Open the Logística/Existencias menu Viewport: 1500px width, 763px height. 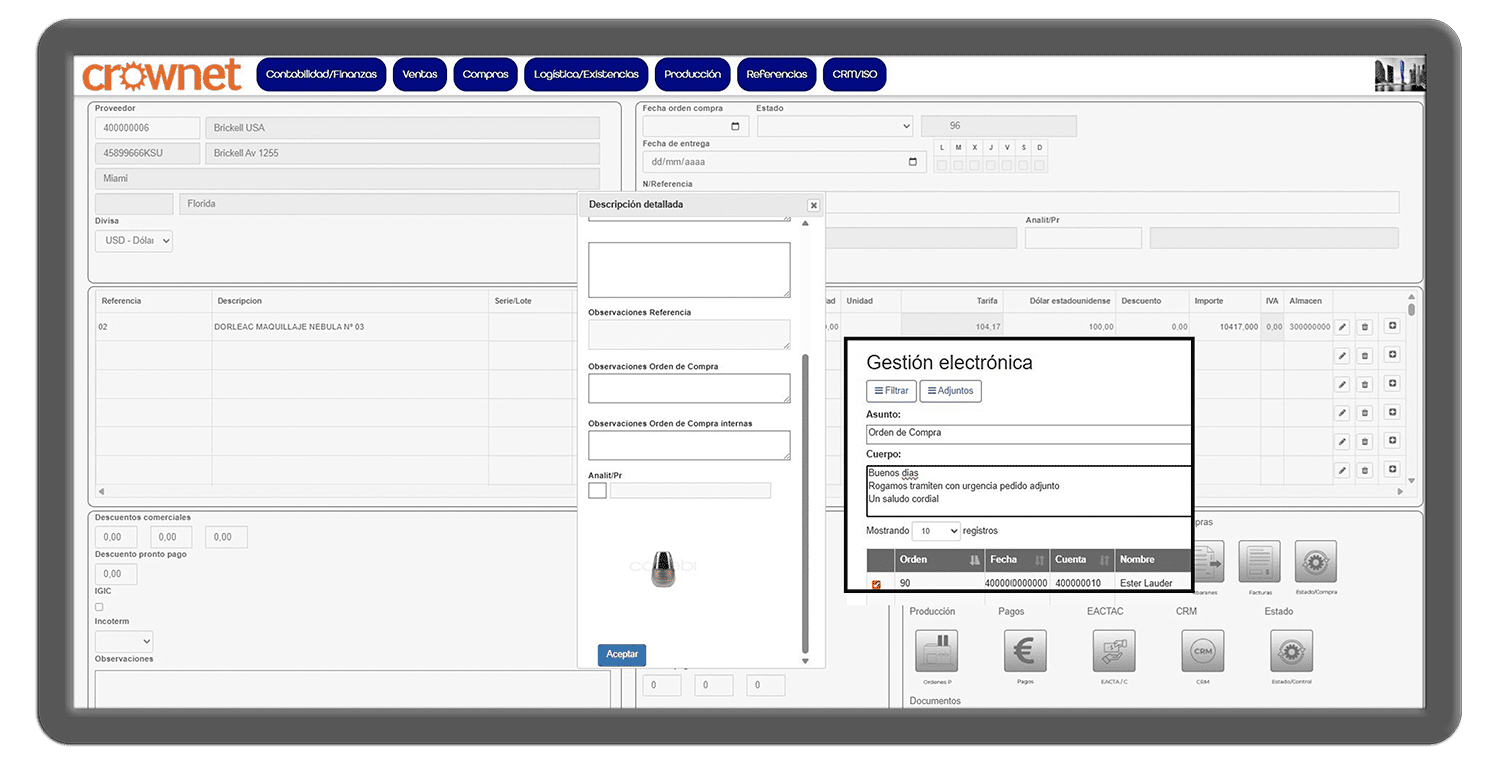click(x=586, y=75)
